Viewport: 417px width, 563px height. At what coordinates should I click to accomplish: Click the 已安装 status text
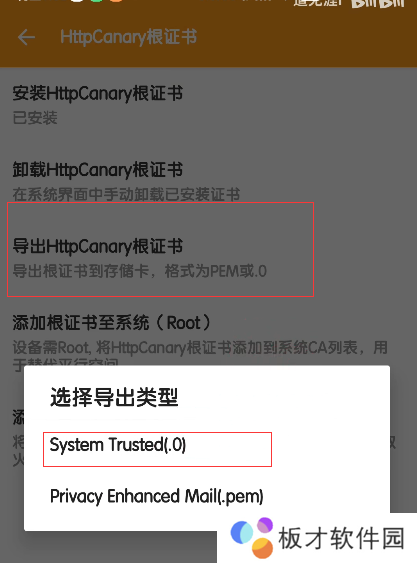click(35, 118)
